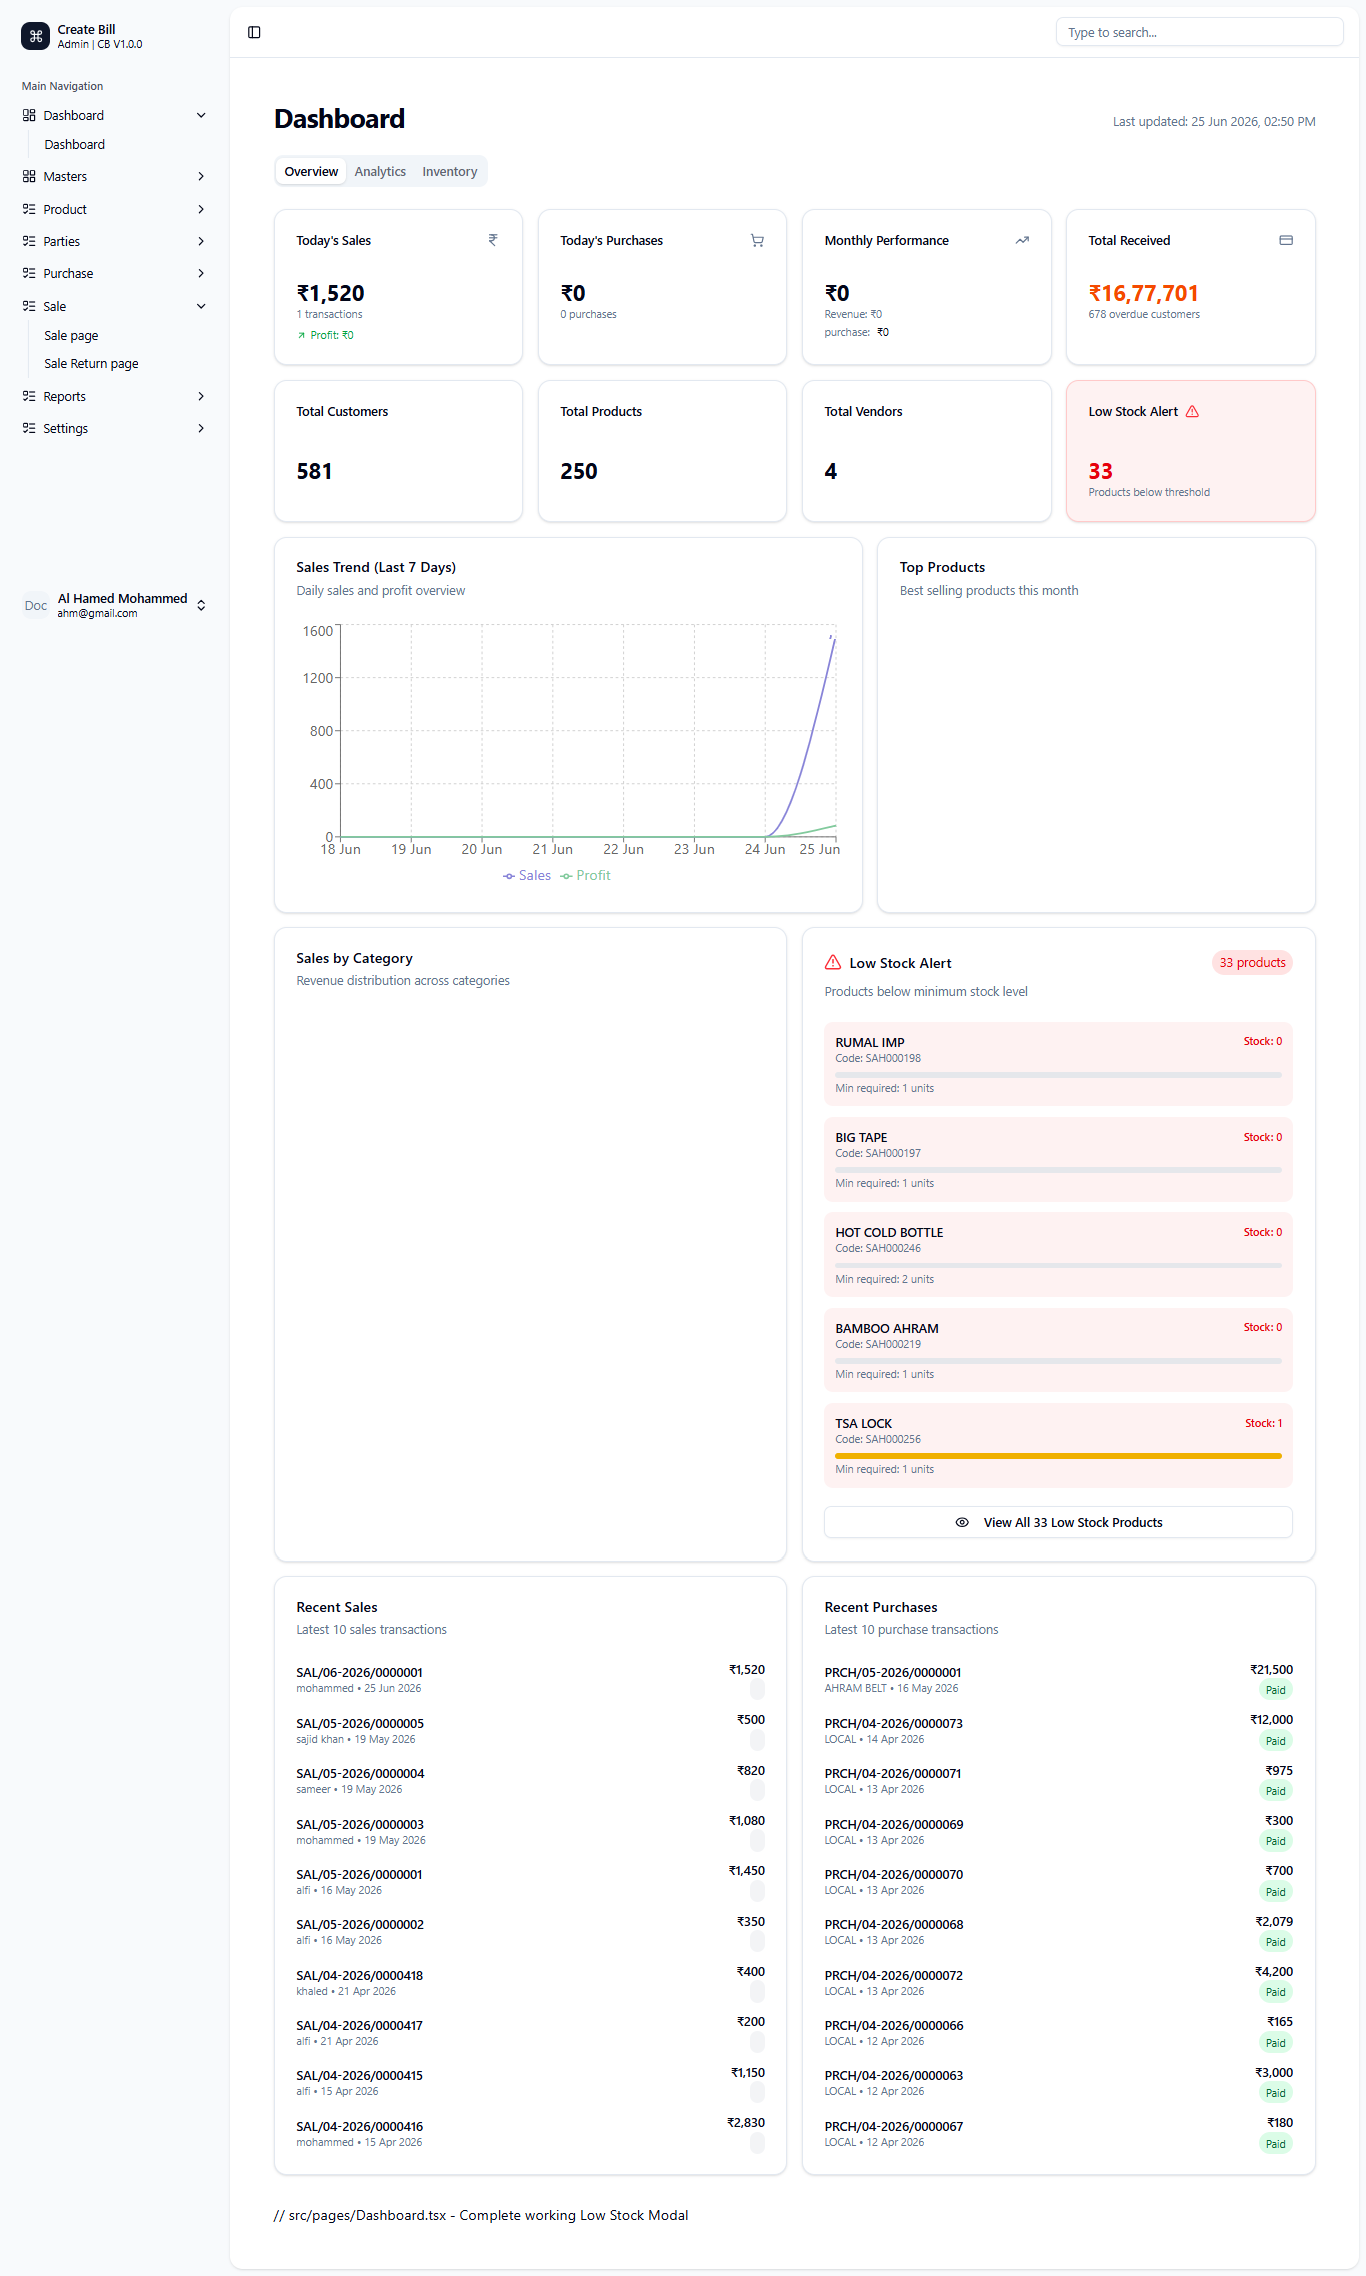Click the Parties list icon
1366x2276 pixels.
[x=29, y=241]
